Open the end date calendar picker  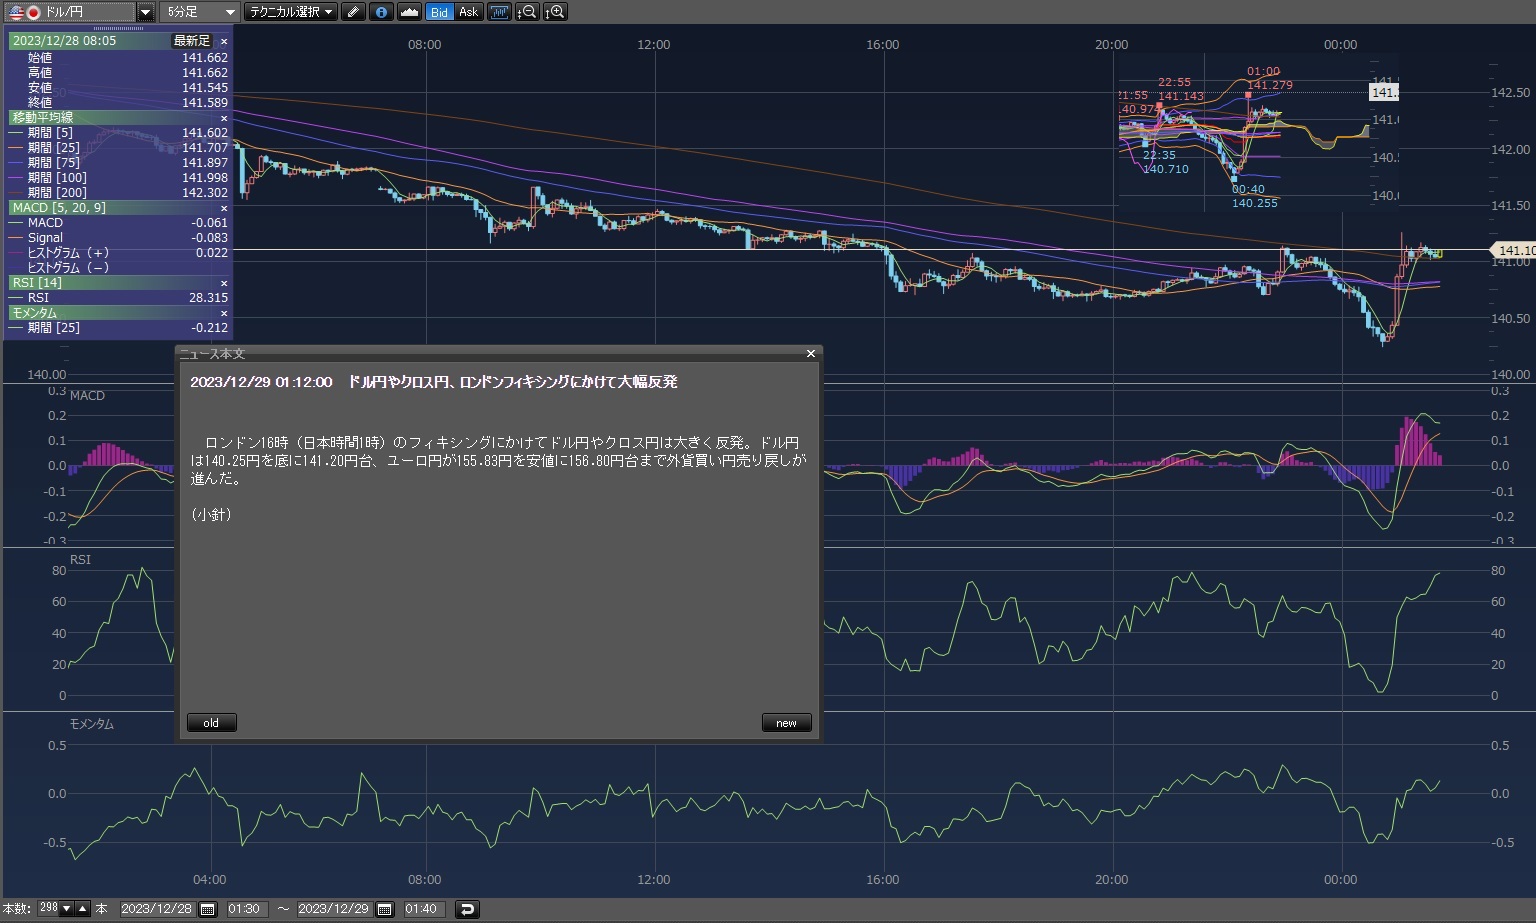click(x=385, y=909)
